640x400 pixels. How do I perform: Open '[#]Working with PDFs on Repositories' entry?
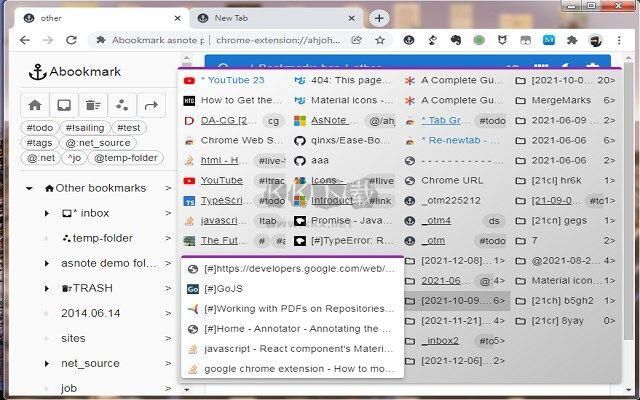(292, 309)
